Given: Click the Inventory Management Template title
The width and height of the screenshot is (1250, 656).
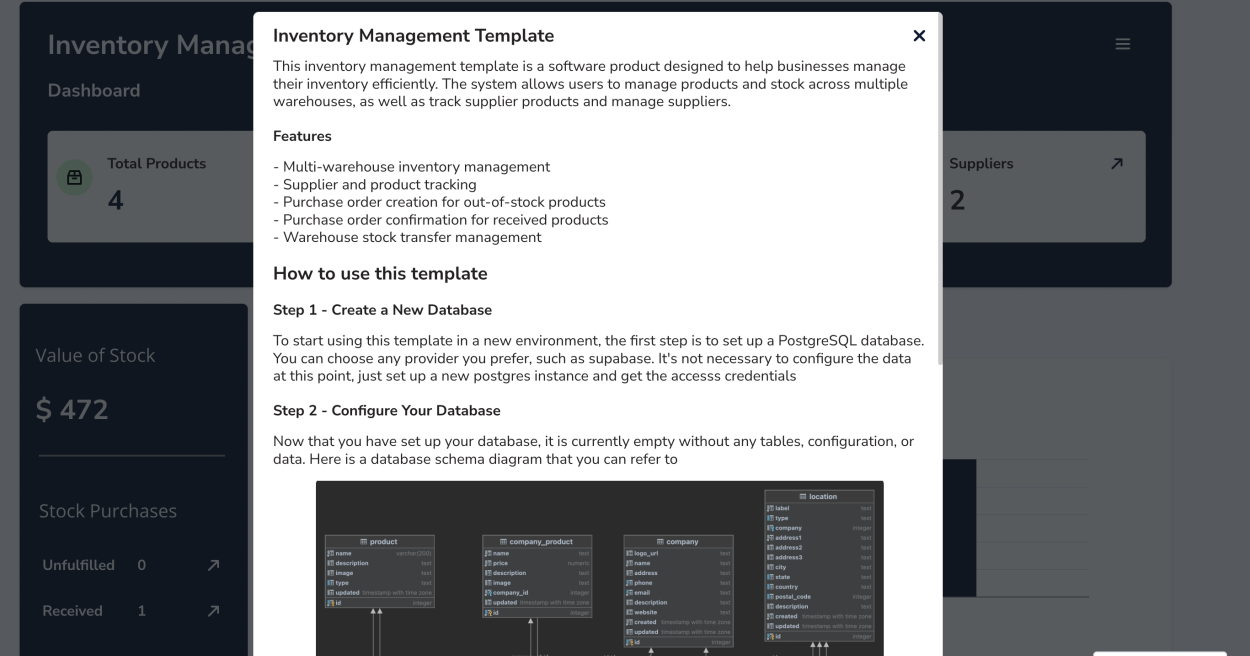Looking at the screenshot, I should [413, 36].
